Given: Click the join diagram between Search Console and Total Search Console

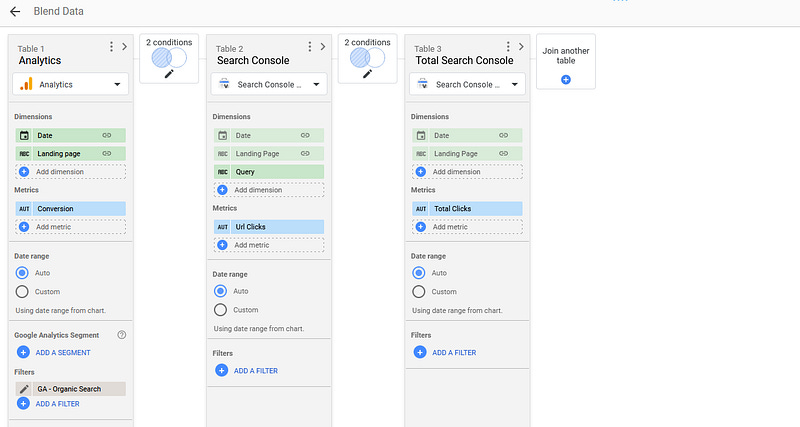Looking at the screenshot, I should [367, 58].
